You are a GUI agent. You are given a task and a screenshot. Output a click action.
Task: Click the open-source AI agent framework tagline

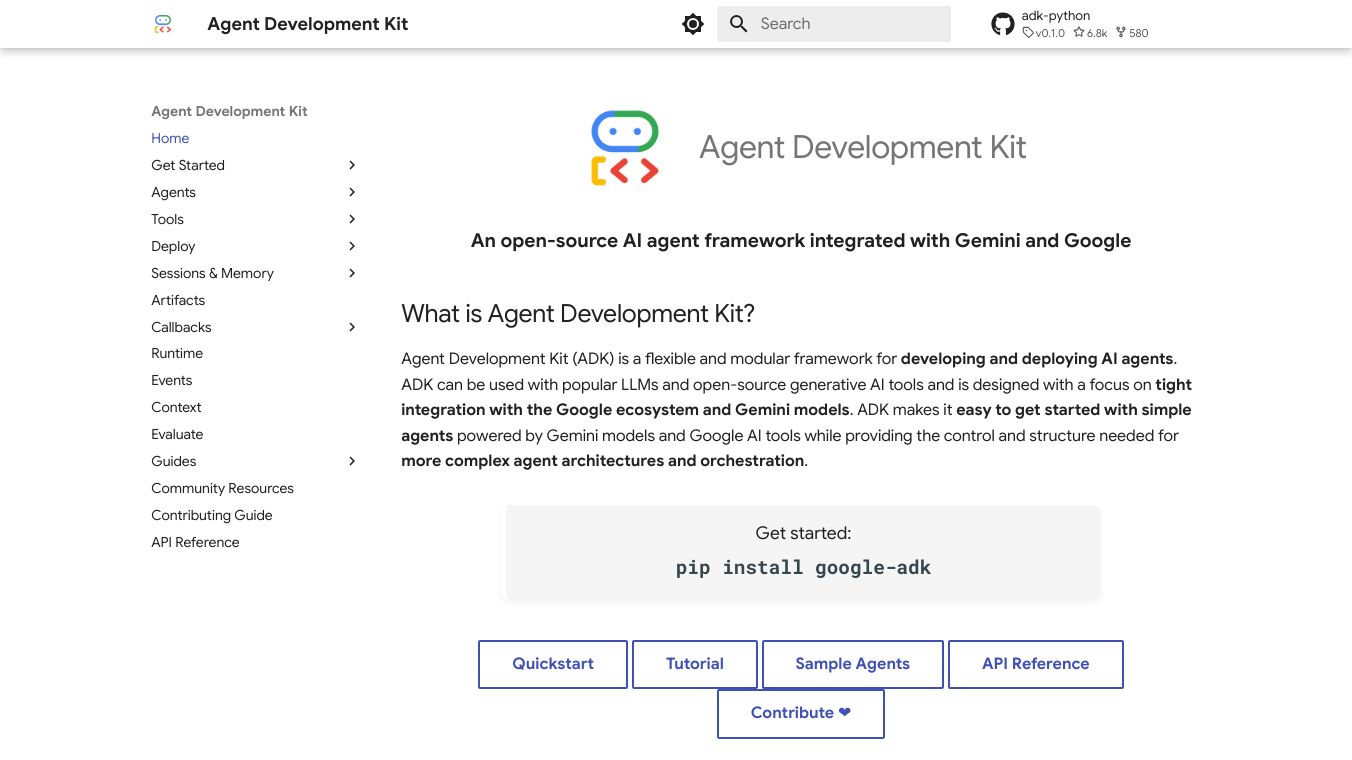801,241
